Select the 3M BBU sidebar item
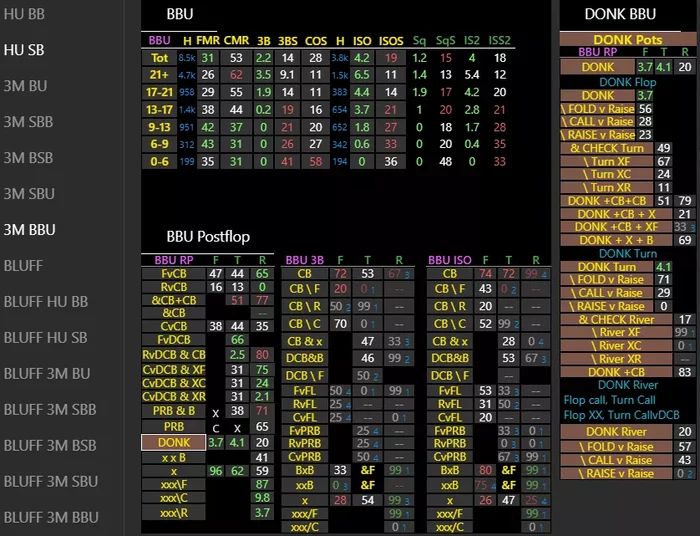700x536 pixels. (x=29, y=230)
